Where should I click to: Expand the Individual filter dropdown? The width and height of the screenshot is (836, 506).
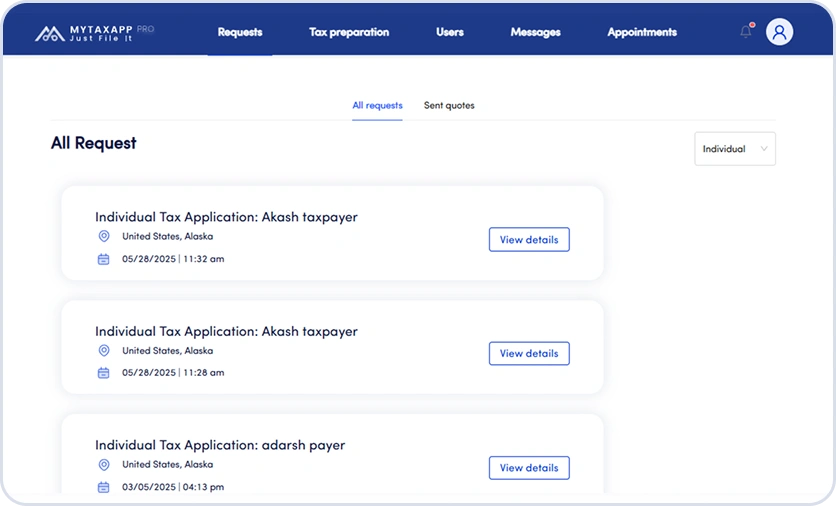[735, 149]
